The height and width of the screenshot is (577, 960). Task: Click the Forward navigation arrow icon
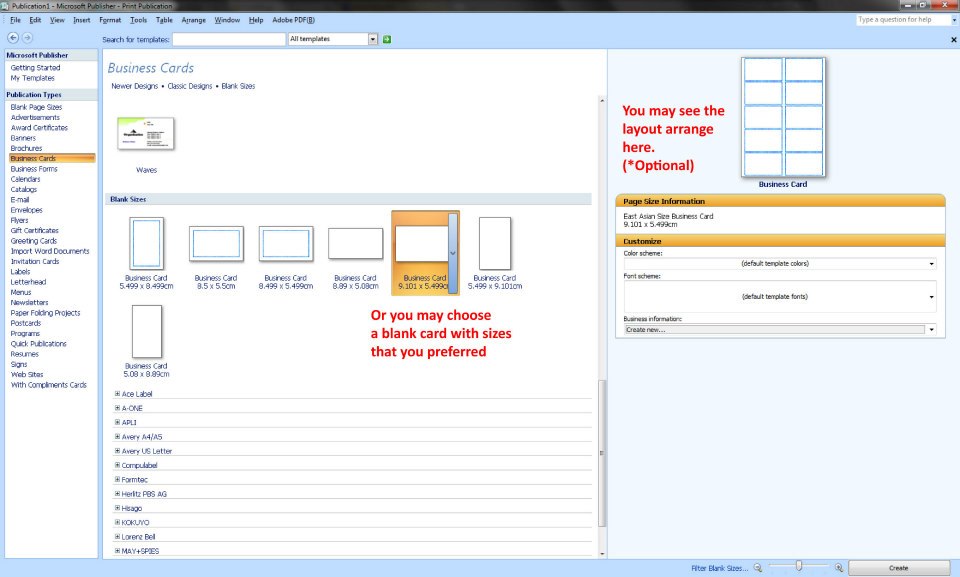click(x=27, y=37)
